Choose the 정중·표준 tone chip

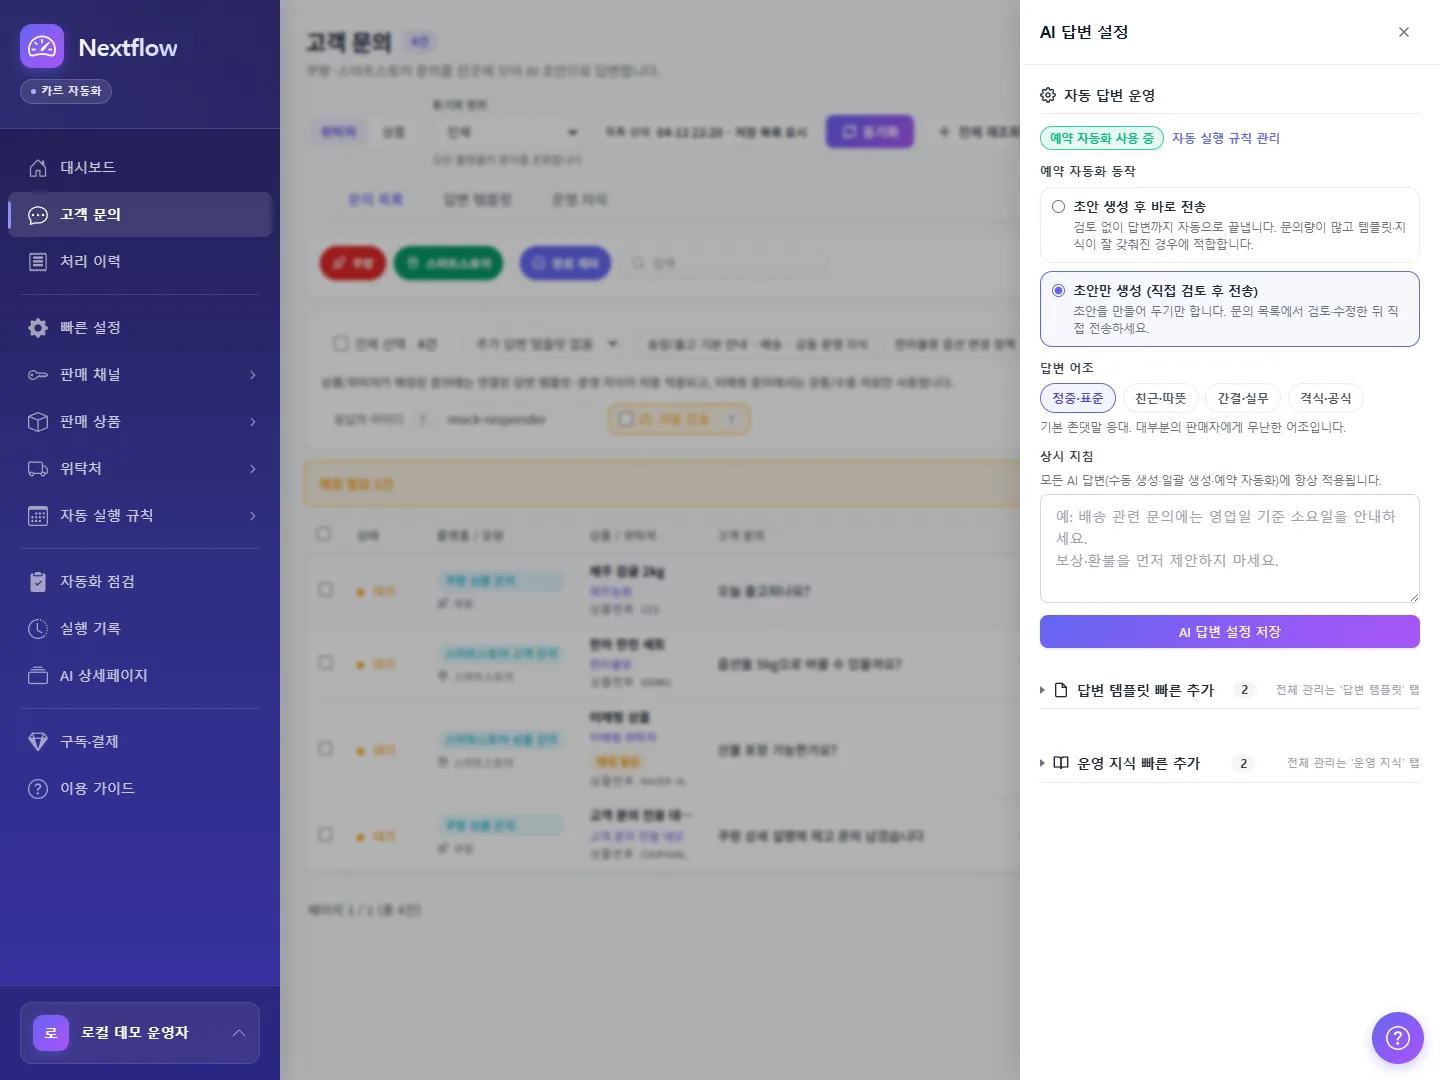tap(1078, 398)
